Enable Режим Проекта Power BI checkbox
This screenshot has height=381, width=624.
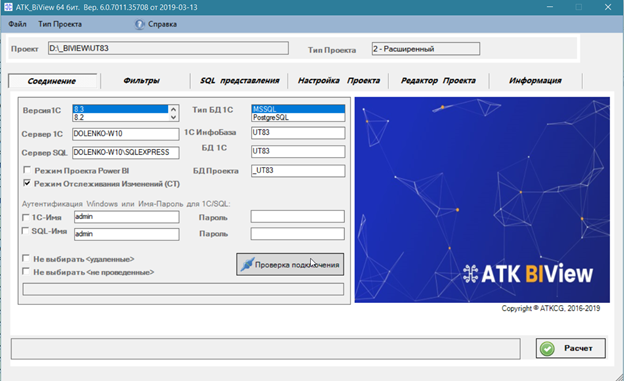(x=27, y=170)
